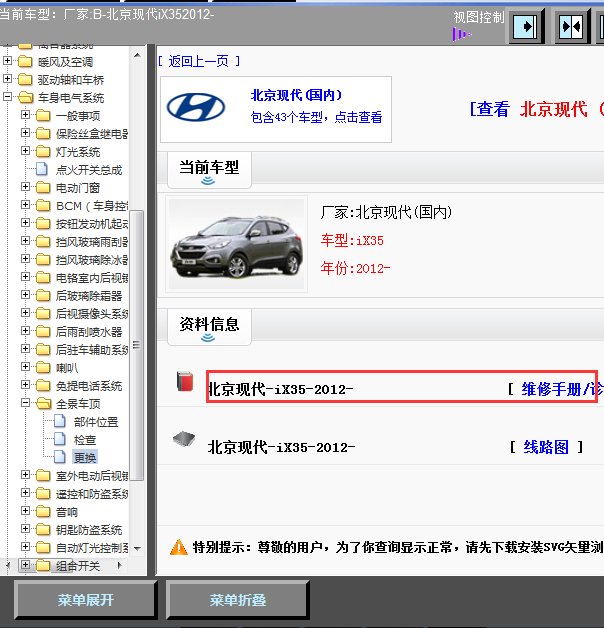Click the 喇叭 folder icon
This screenshot has height=628, width=604.
pos(43,367)
